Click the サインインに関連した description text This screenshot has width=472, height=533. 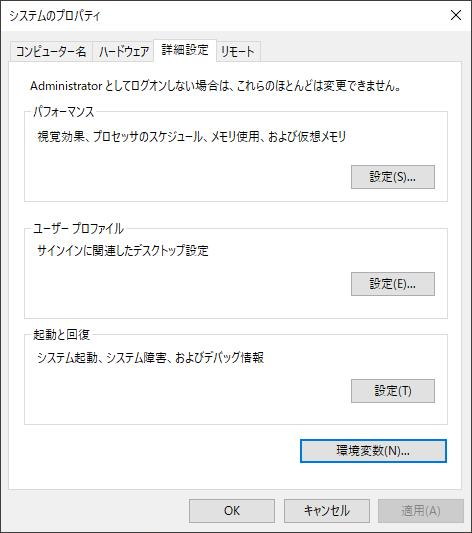tap(123, 251)
